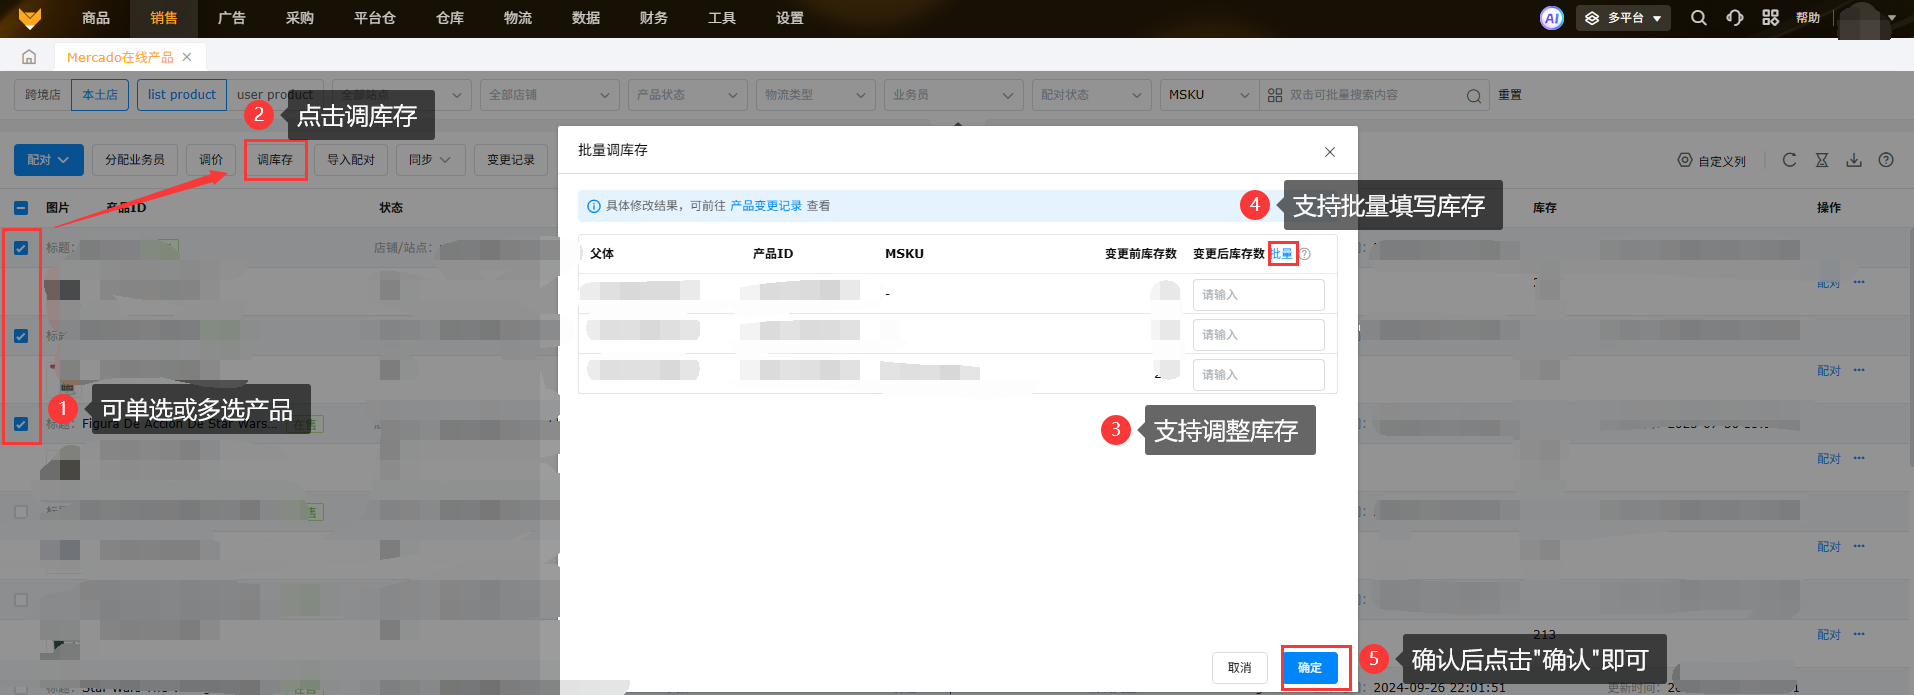Uncheck the second product row checkbox
Viewport: 1914px width, 695px height.
21,336
